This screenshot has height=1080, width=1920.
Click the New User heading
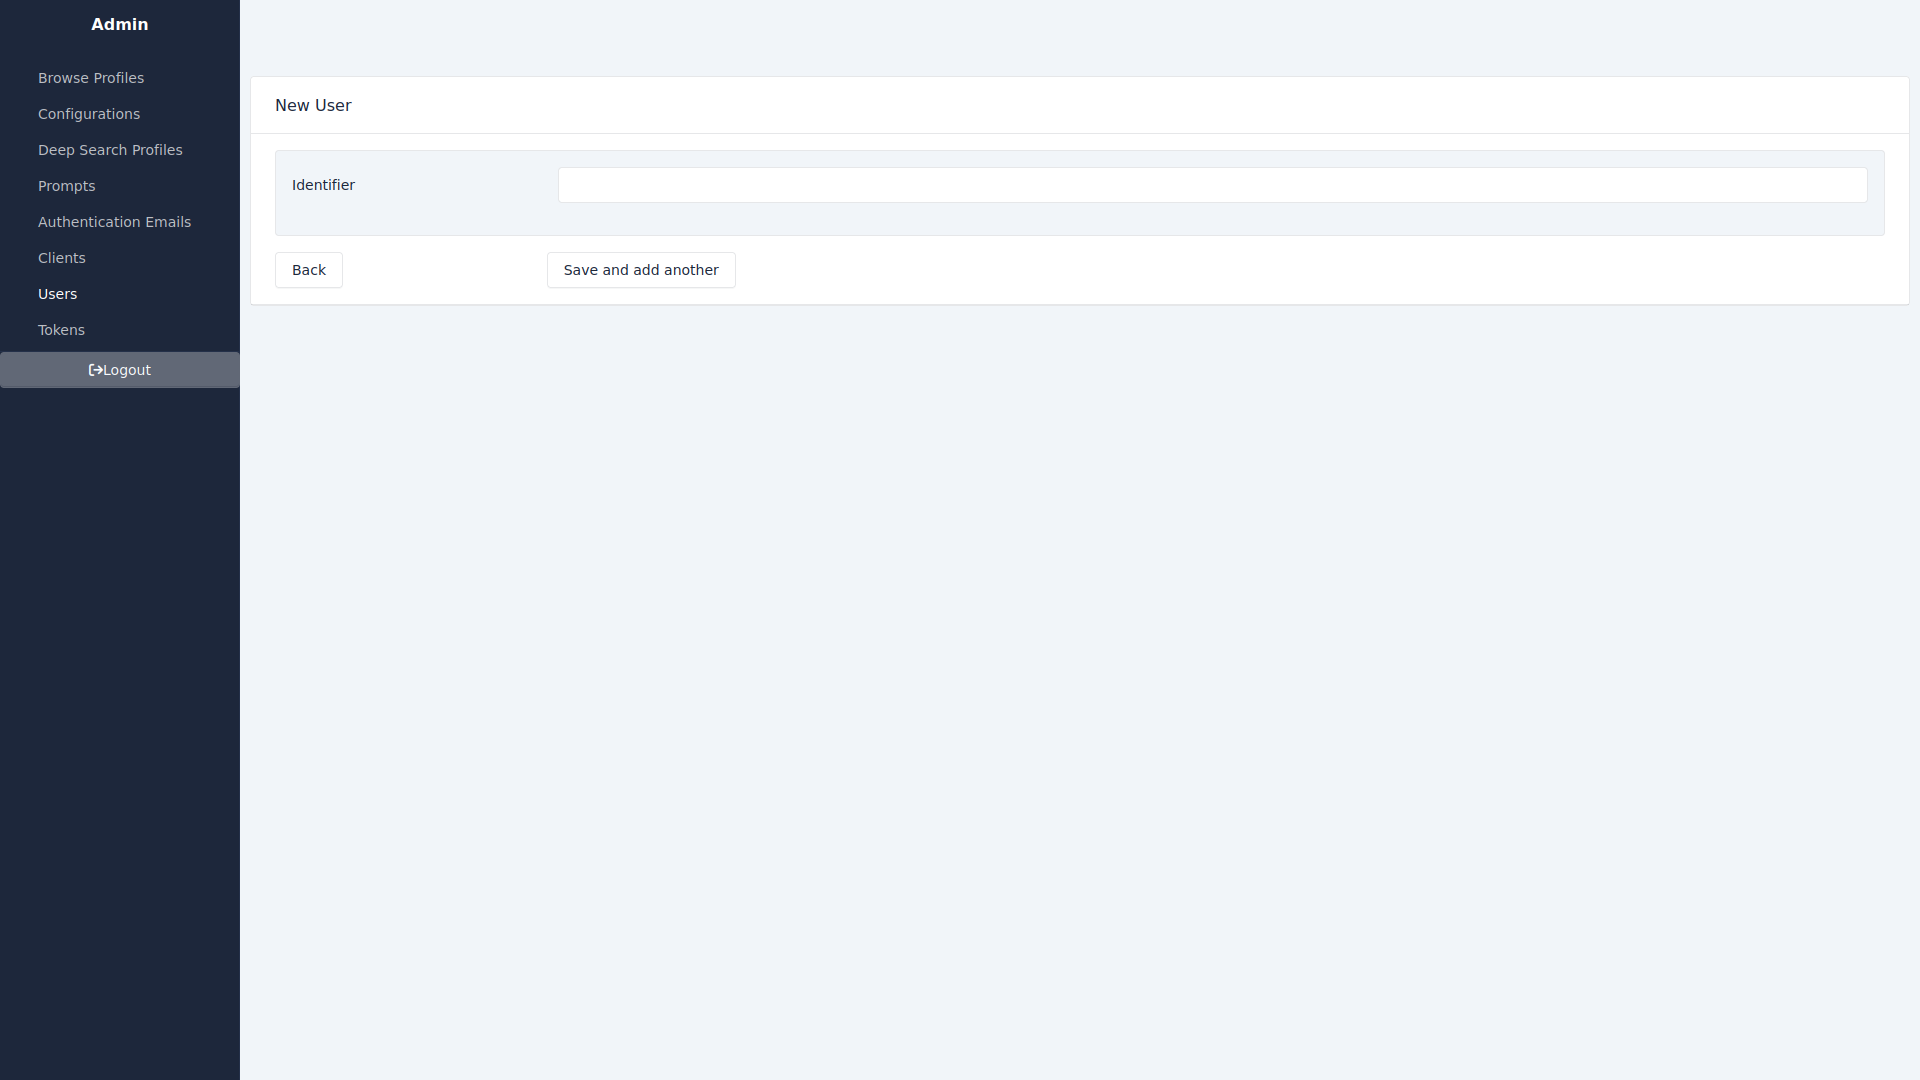coord(313,105)
